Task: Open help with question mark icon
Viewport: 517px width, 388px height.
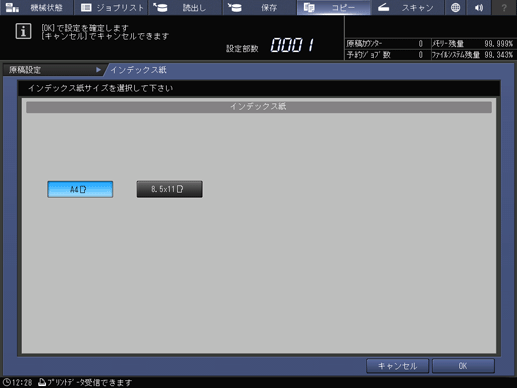Action: [504, 7]
